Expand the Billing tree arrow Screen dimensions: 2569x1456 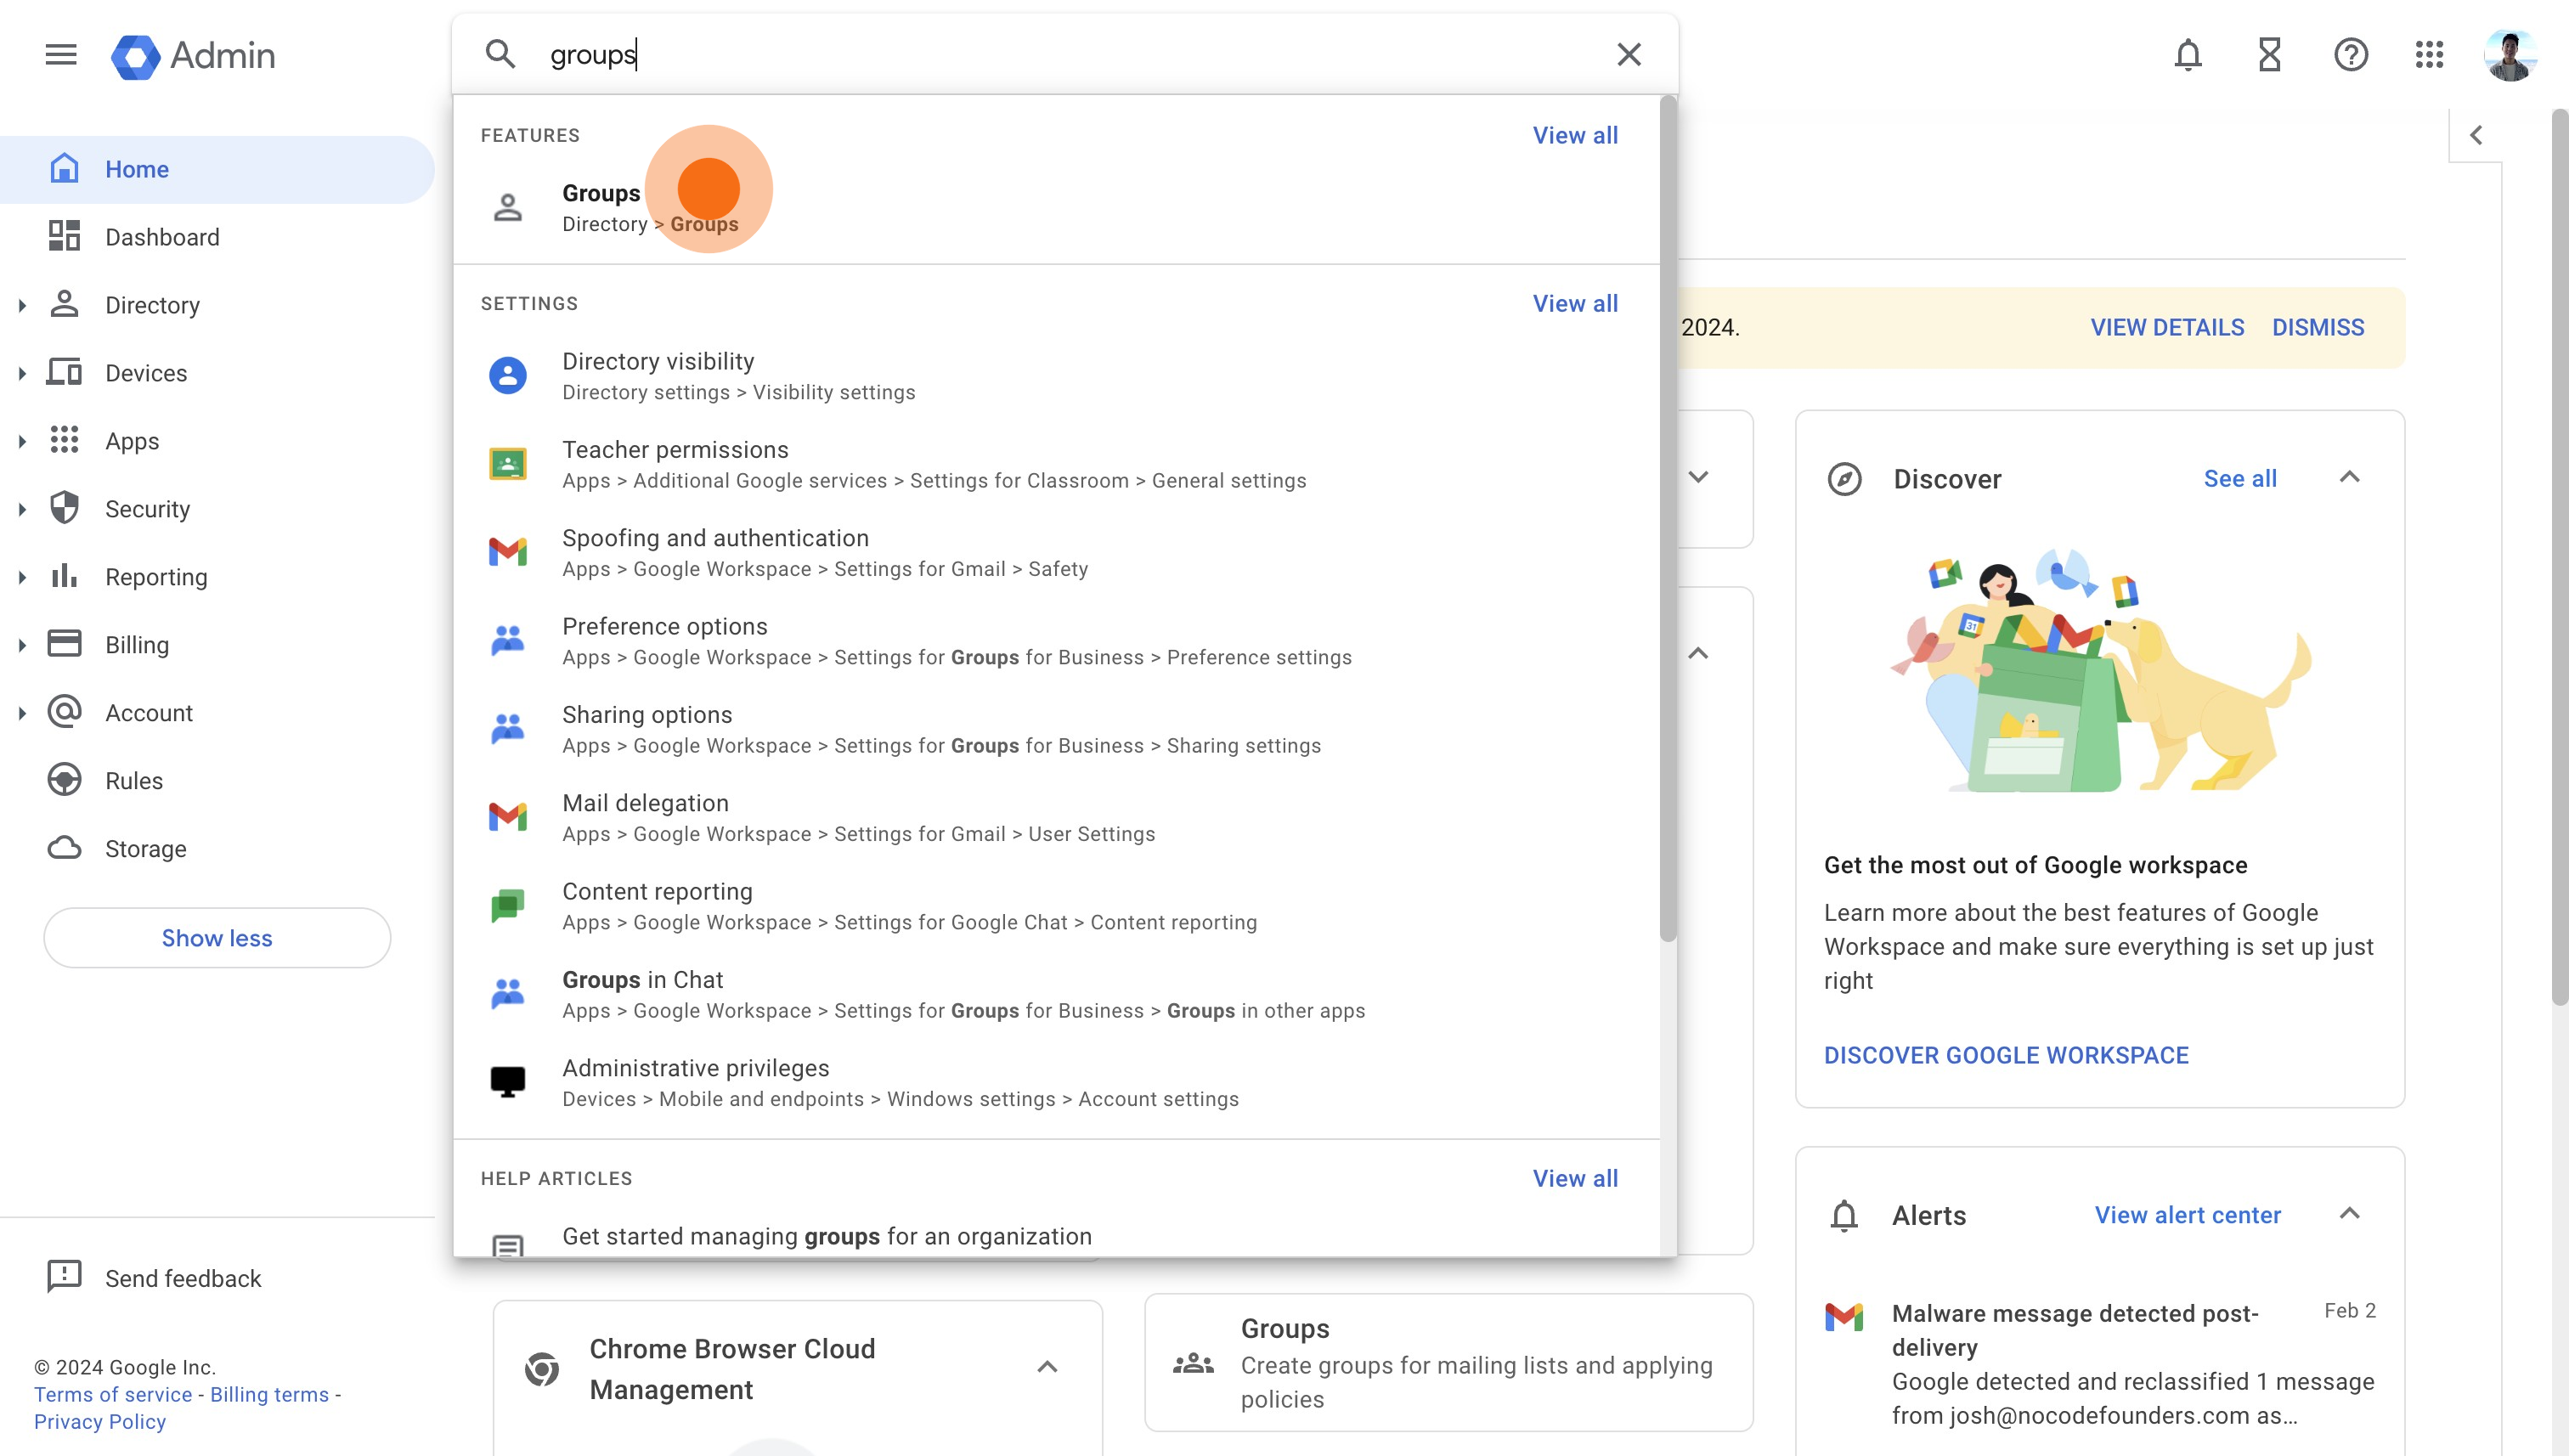pyautogui.click(x=22, y=645)
